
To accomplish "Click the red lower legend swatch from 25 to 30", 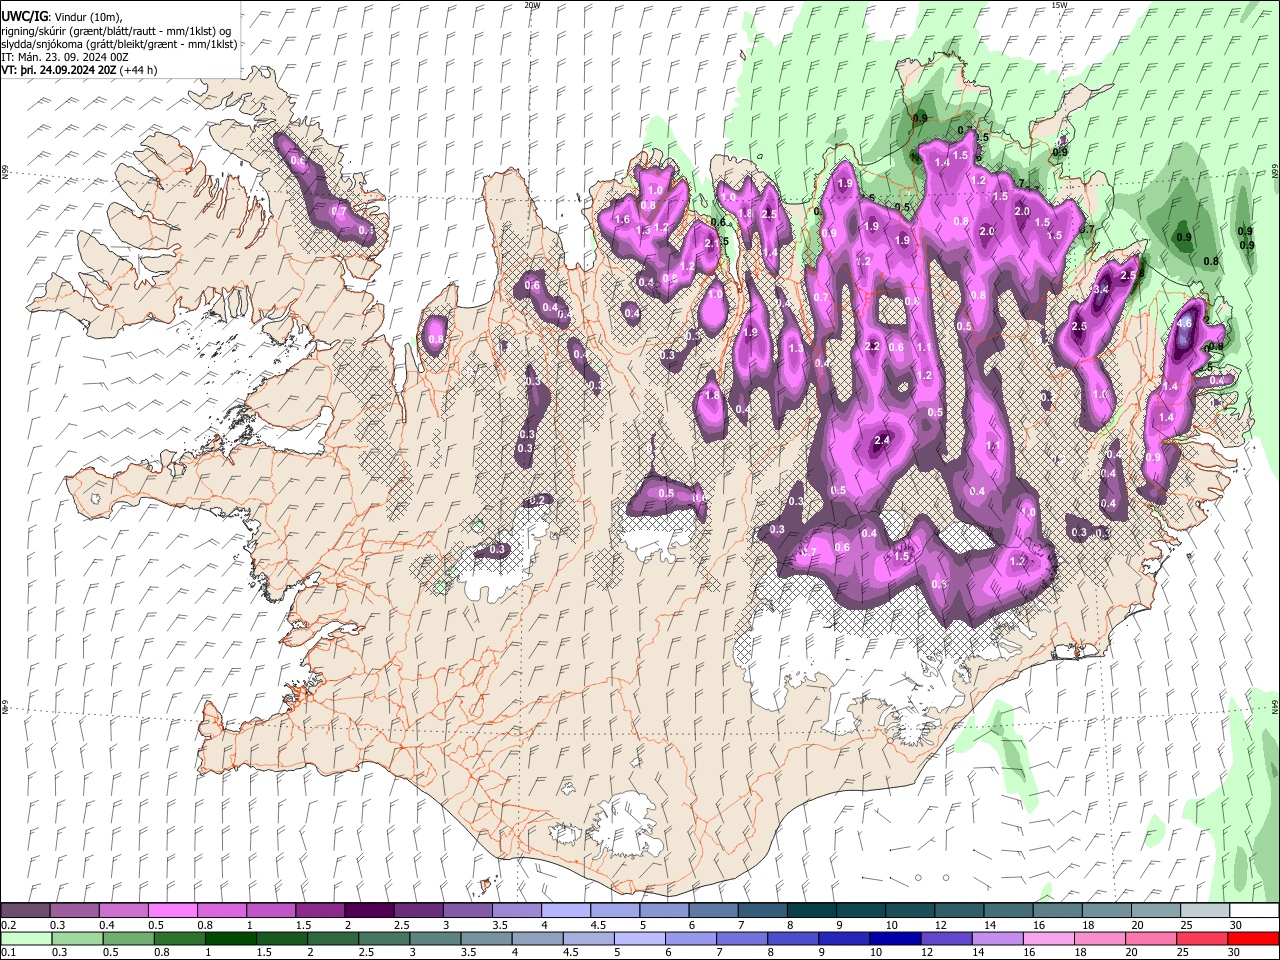I will point(1204,938).
